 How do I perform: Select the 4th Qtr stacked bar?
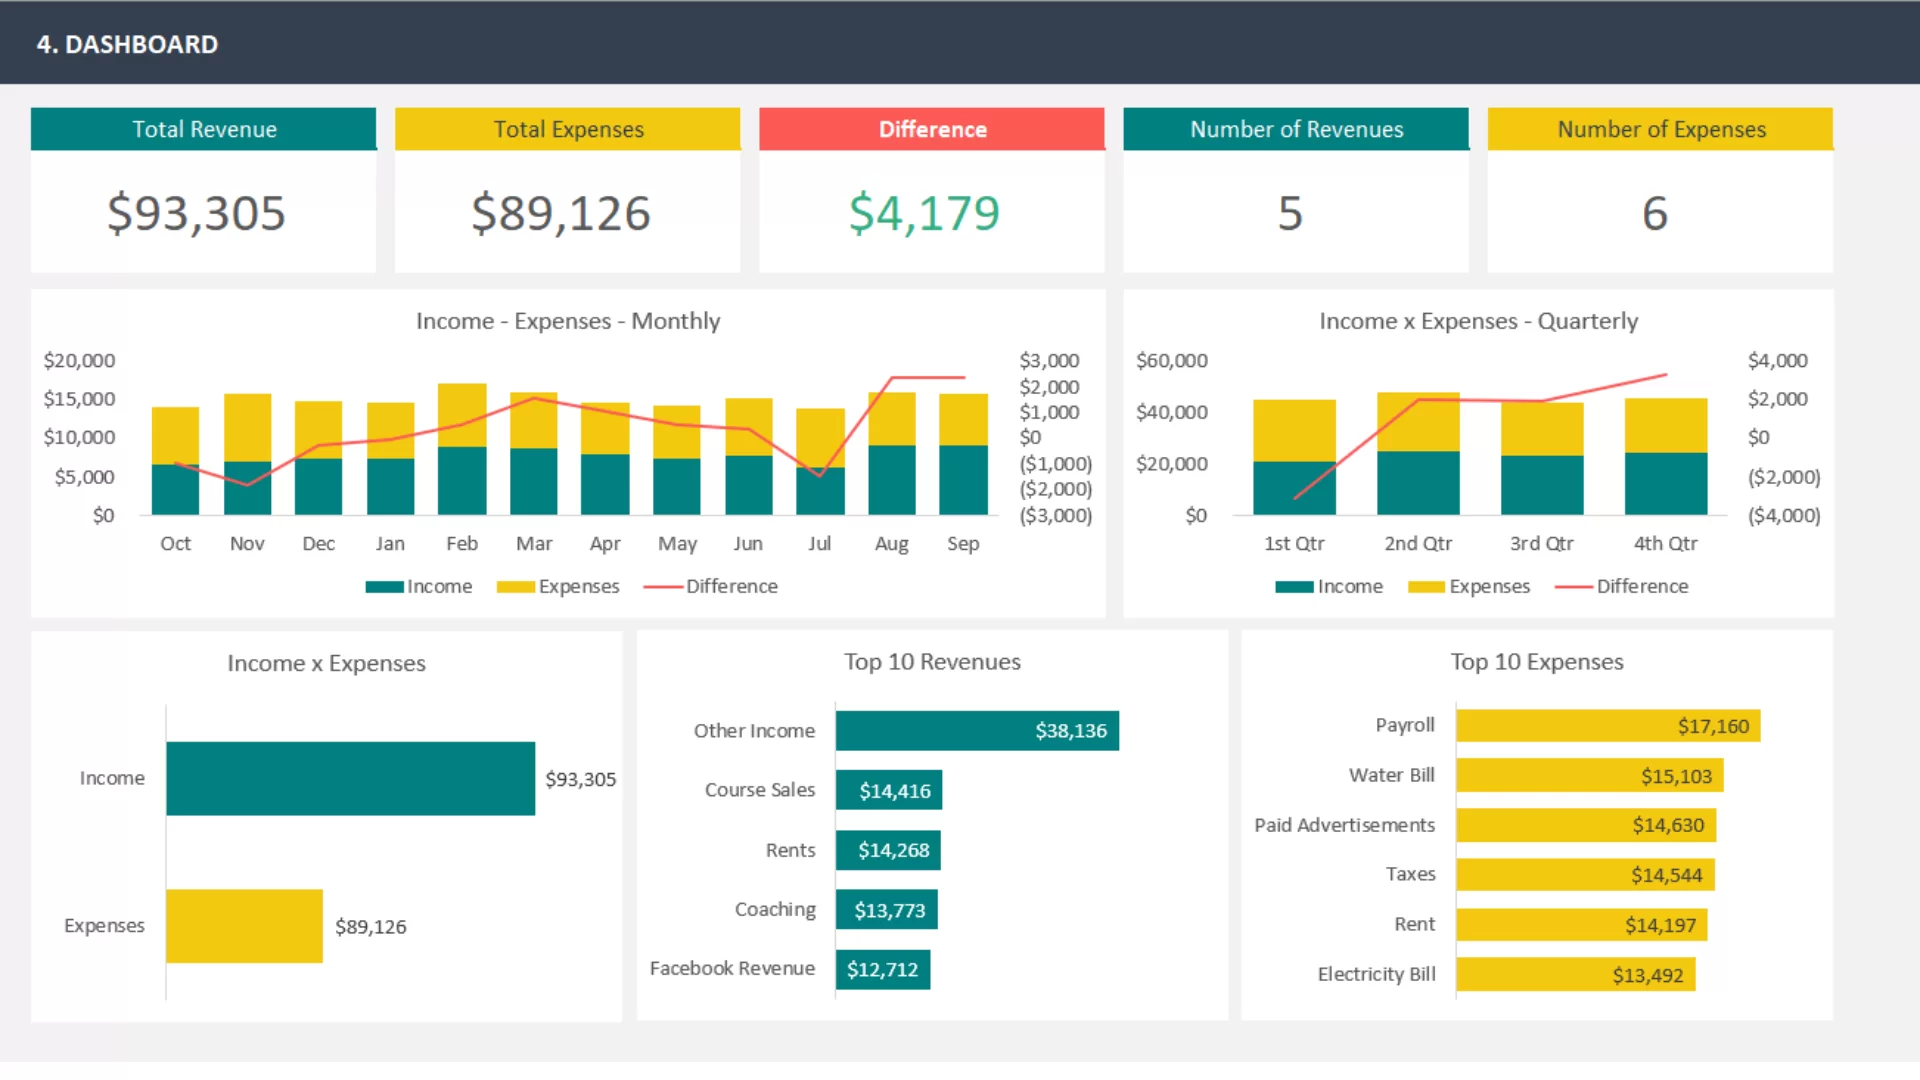point(1666,456)
